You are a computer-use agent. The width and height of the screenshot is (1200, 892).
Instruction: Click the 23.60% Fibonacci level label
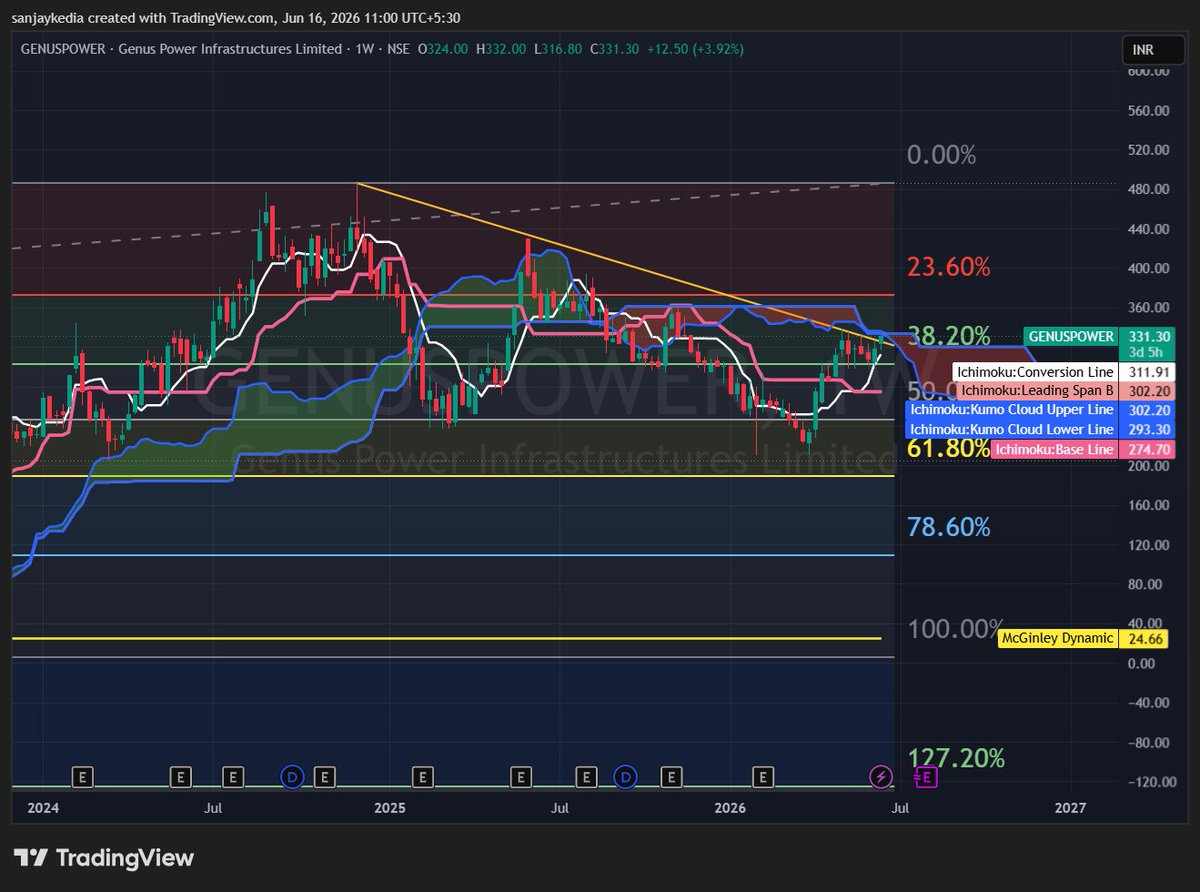pyautogui.click(x=948, y=267)
